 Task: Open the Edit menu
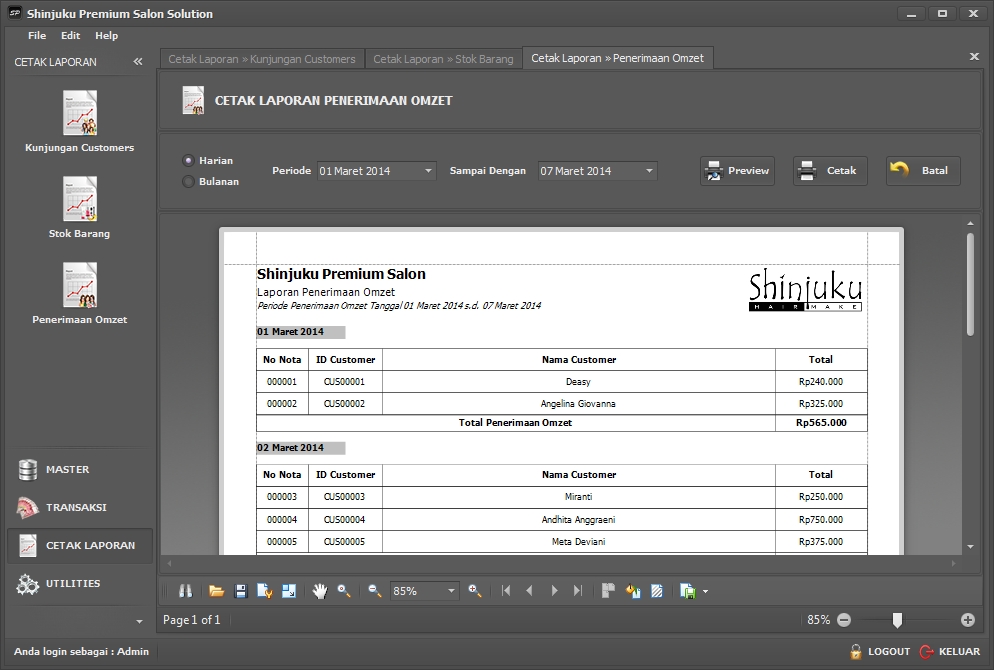click(70, 35)
